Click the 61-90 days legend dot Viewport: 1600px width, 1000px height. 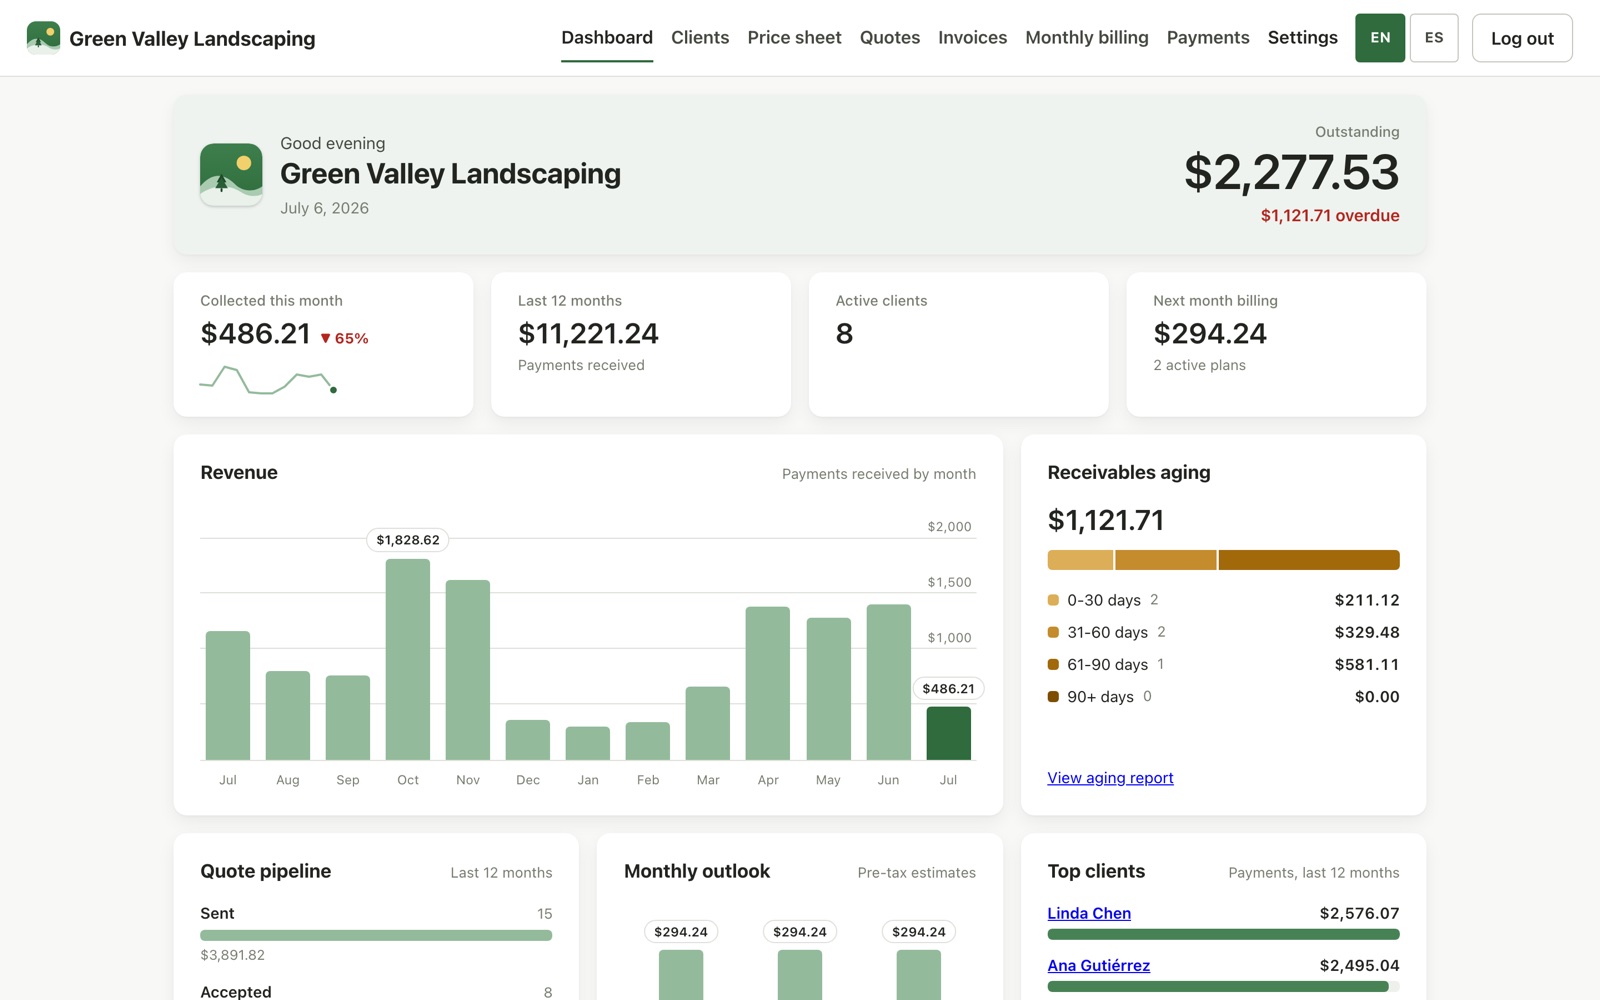click(x=1053, y=664)
